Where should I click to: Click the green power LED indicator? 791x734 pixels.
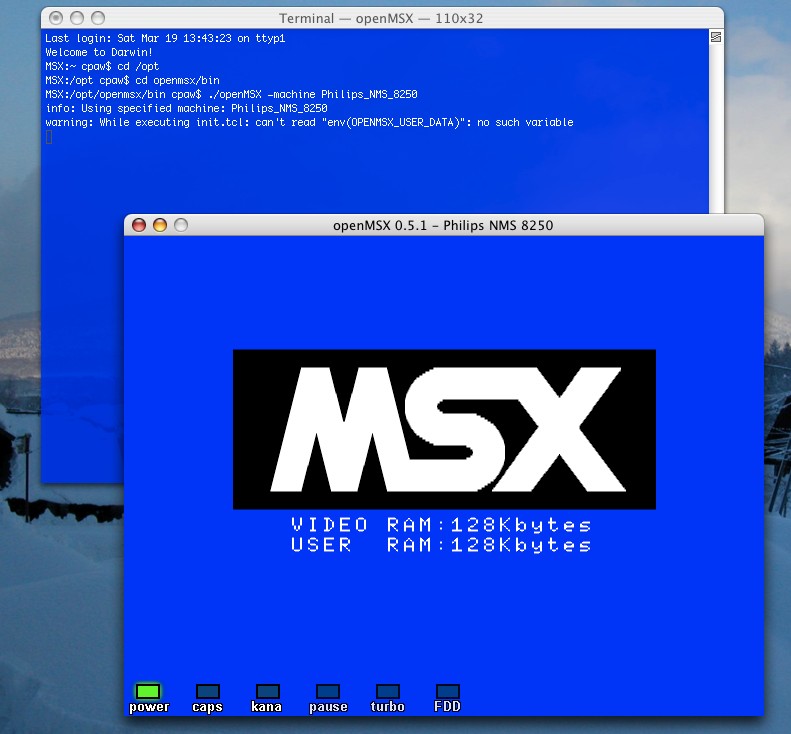pyautogui.click(x=148, y=691)
